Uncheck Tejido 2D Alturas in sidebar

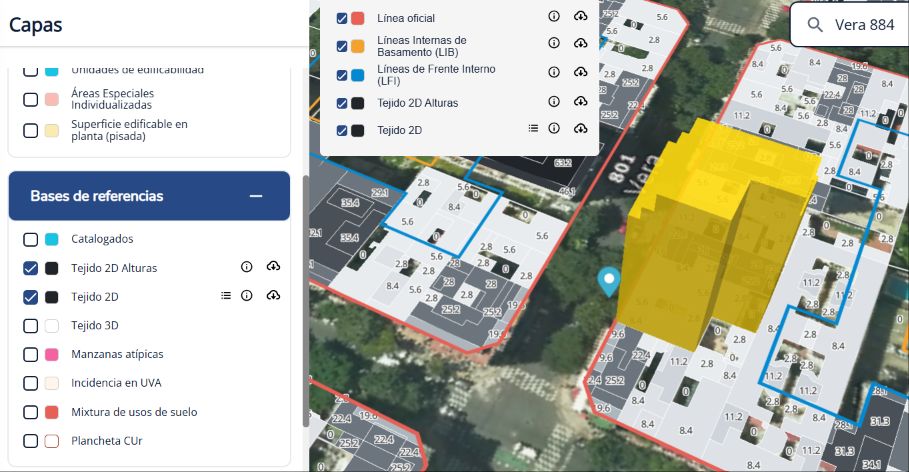coord(30,268)
